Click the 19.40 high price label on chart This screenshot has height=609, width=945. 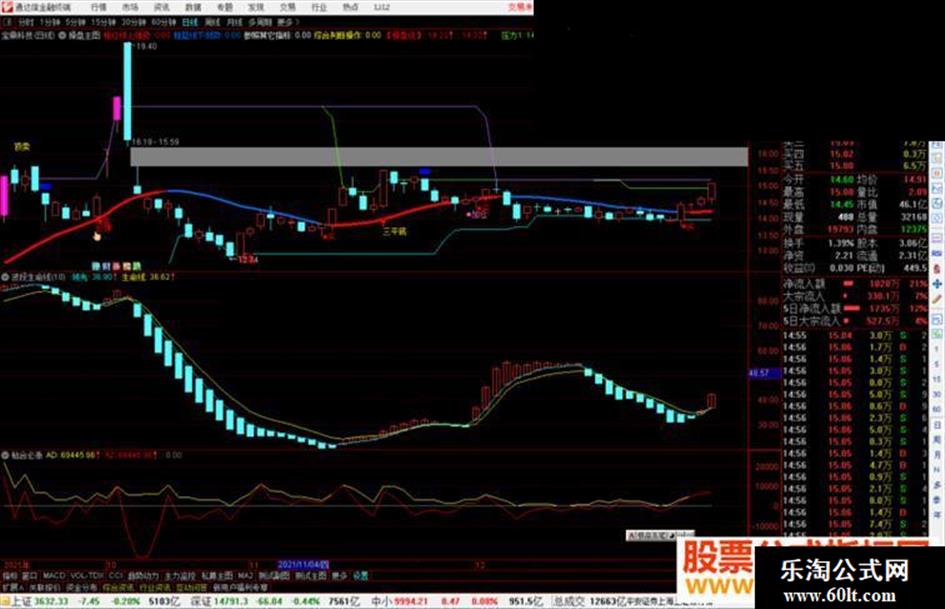pos(145,46)
